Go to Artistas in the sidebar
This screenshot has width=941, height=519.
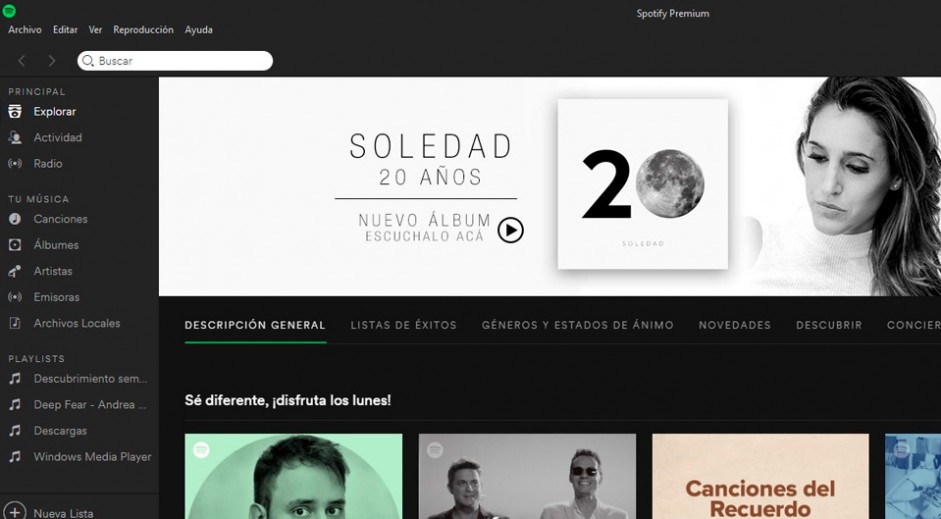(x=53, y=271)
